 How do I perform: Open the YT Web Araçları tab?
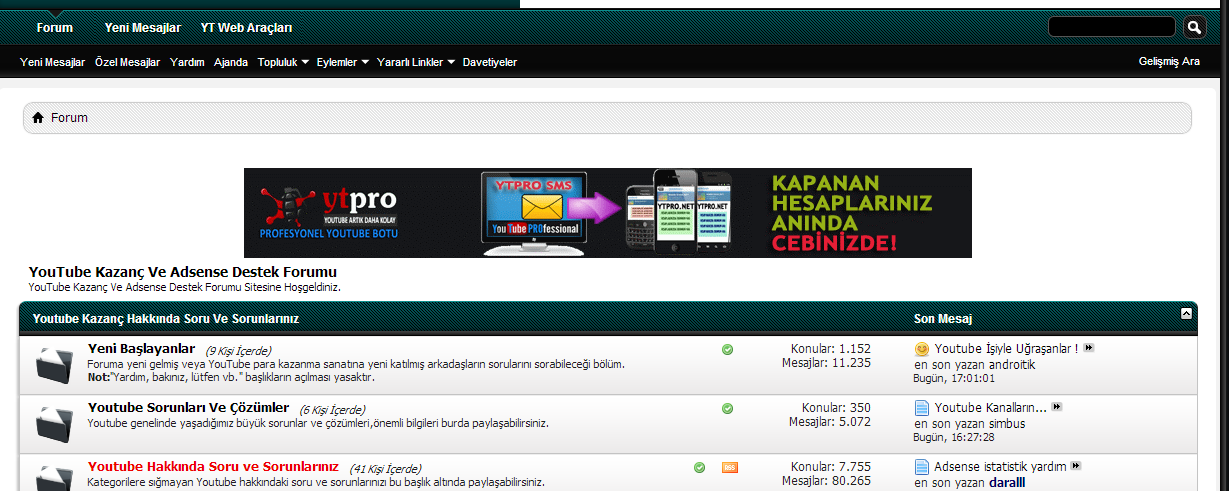[246, 28]
